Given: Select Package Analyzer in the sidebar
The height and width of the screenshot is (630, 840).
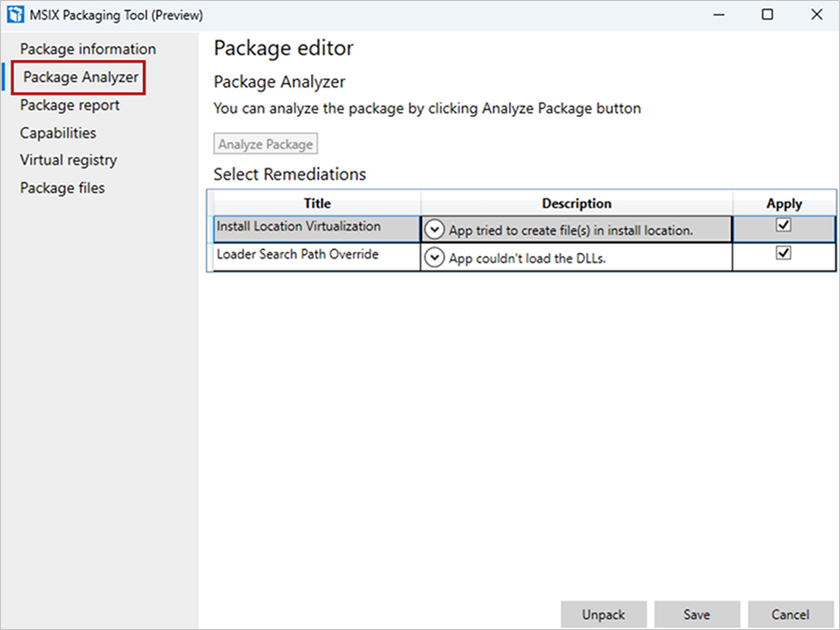Looking at the screenshot, I should pyautogui.click(x=80, y=77).
